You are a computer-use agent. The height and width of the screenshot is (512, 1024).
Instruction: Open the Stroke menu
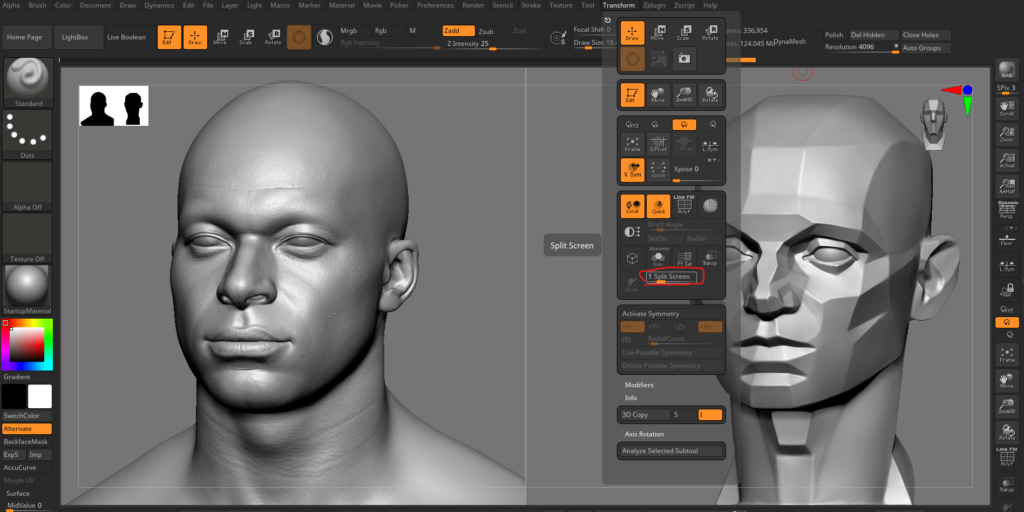(x=530, y=5)
